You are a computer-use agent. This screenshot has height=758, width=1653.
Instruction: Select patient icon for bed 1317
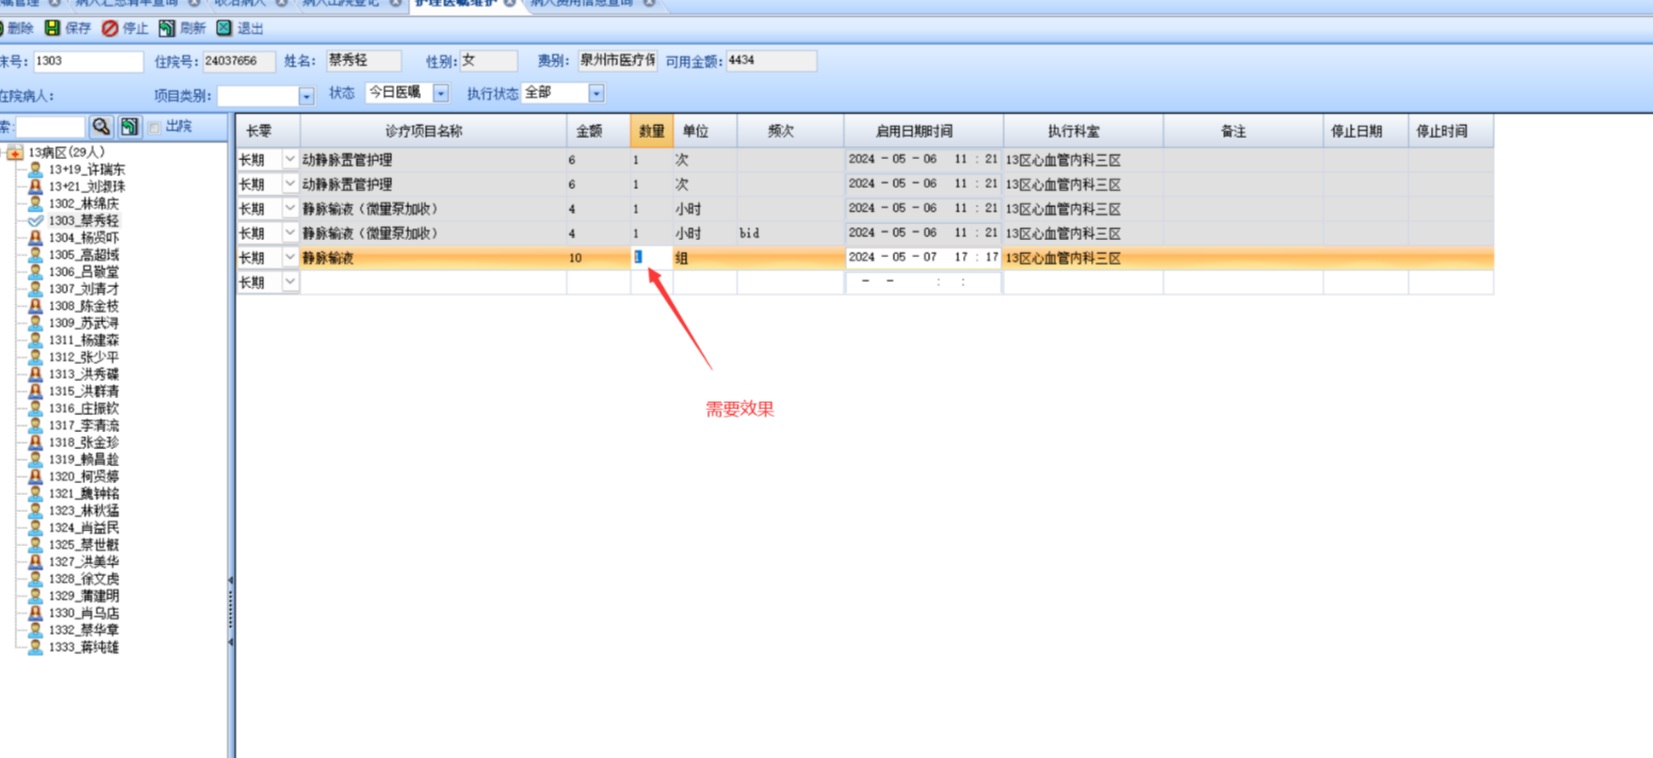[x=35, y=424]
